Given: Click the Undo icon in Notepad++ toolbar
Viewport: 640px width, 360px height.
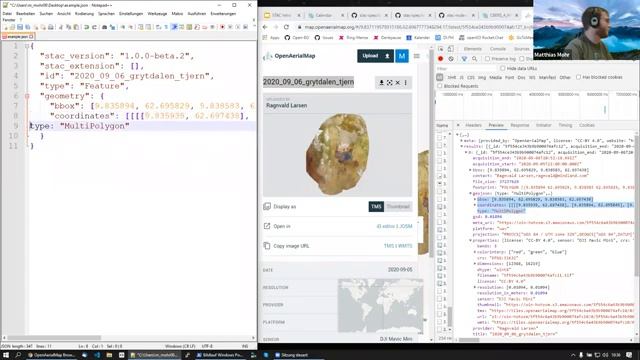Looking at the screenshot, I should click(x=86, y=27).
